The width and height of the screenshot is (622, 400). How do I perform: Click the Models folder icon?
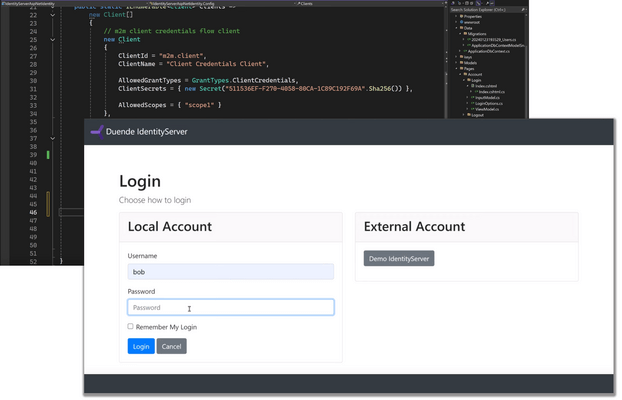coord(461,63)
